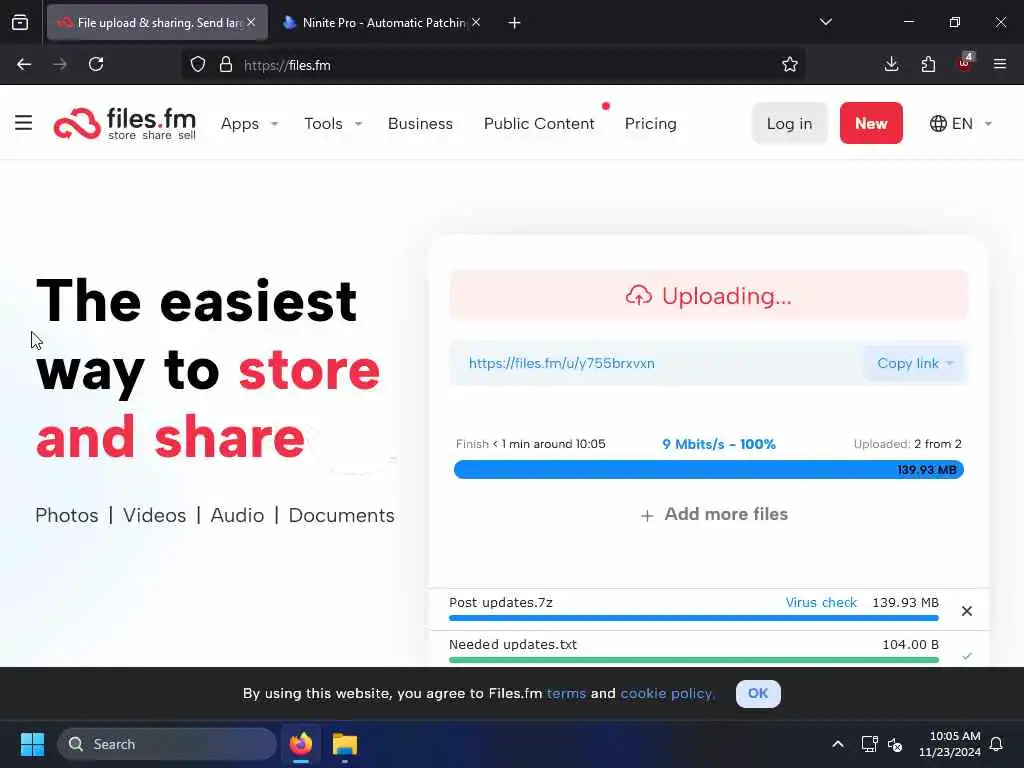Click the Firefox taskbar icon
Image resolution: width=1024 pixels, height=768 pixels.
click(301, 744)
